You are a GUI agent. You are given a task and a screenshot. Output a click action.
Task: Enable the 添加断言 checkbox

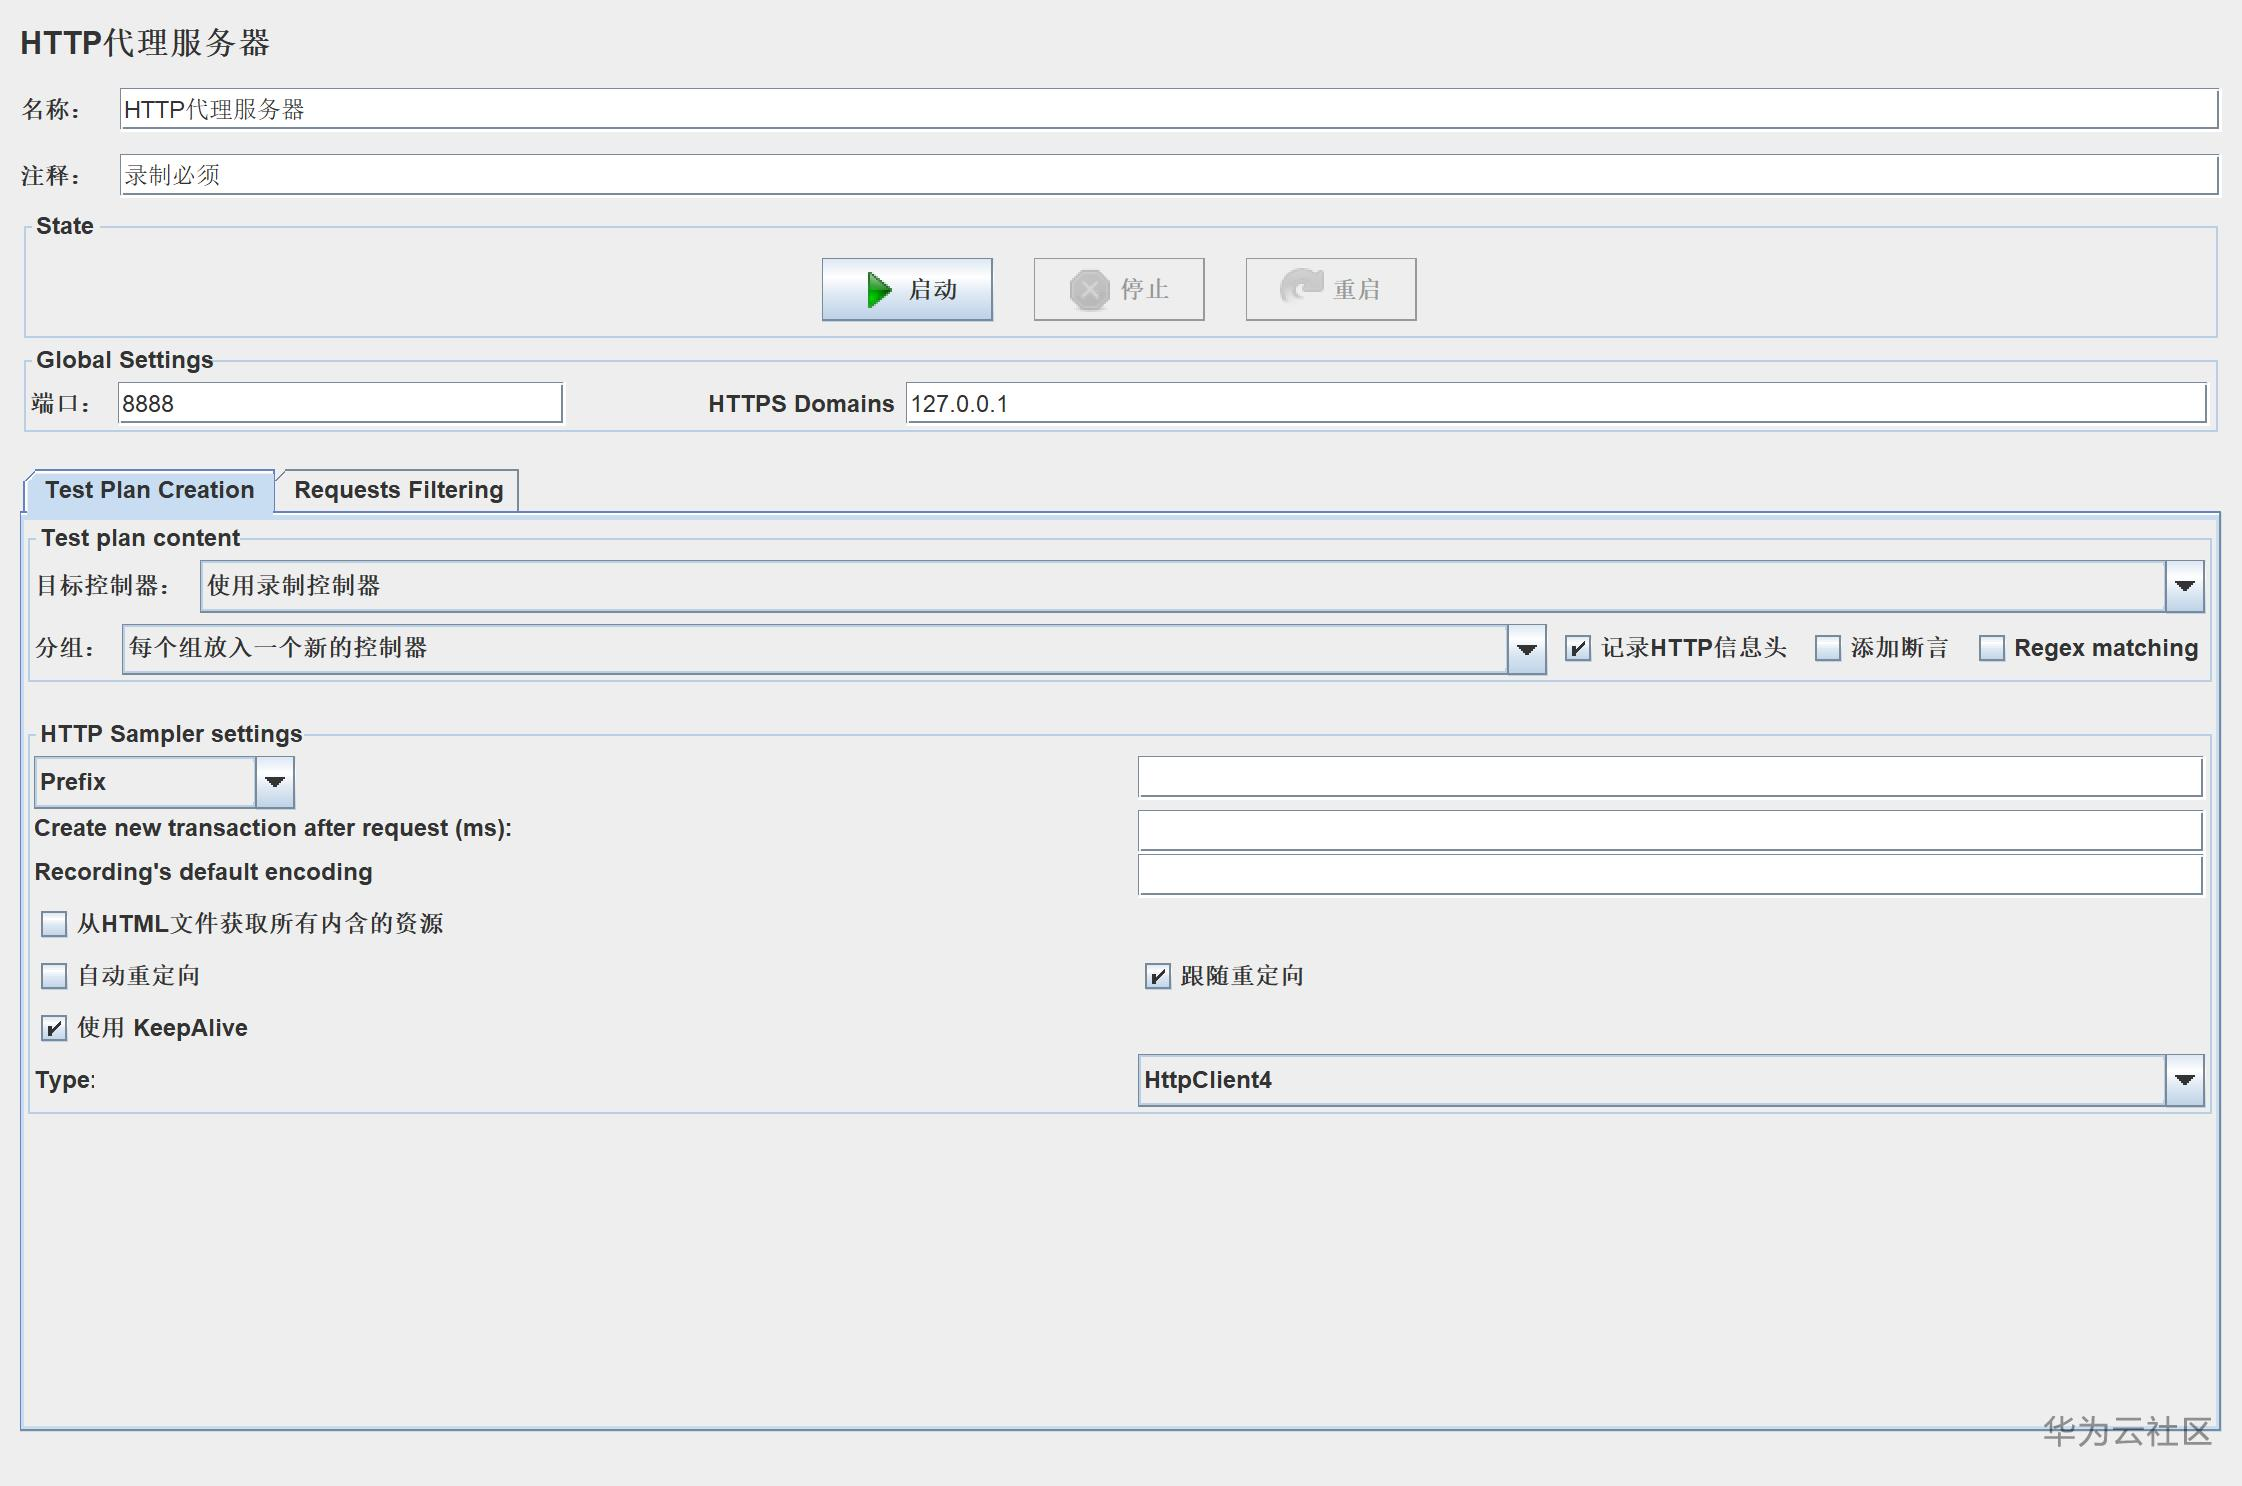[x=1827, y=648]
